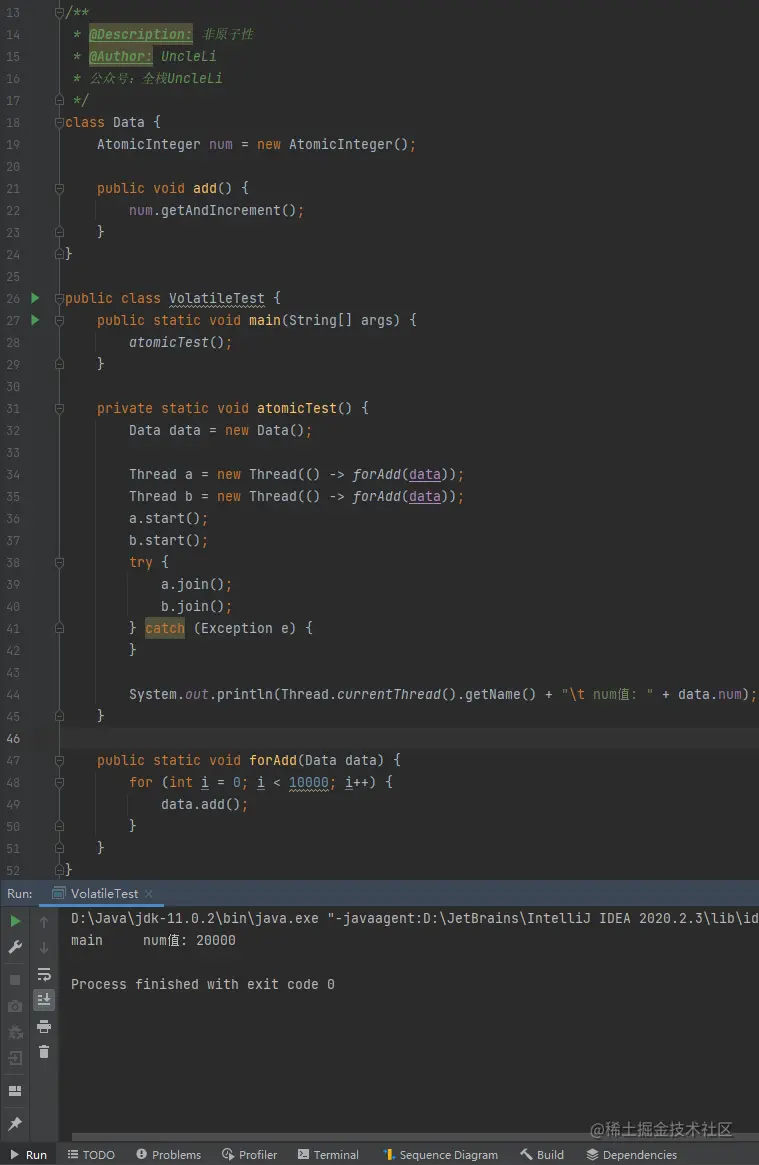Screen dimensions: 759x1165
Task: Click the highlighted catch keyword
Action: [165, 629]
